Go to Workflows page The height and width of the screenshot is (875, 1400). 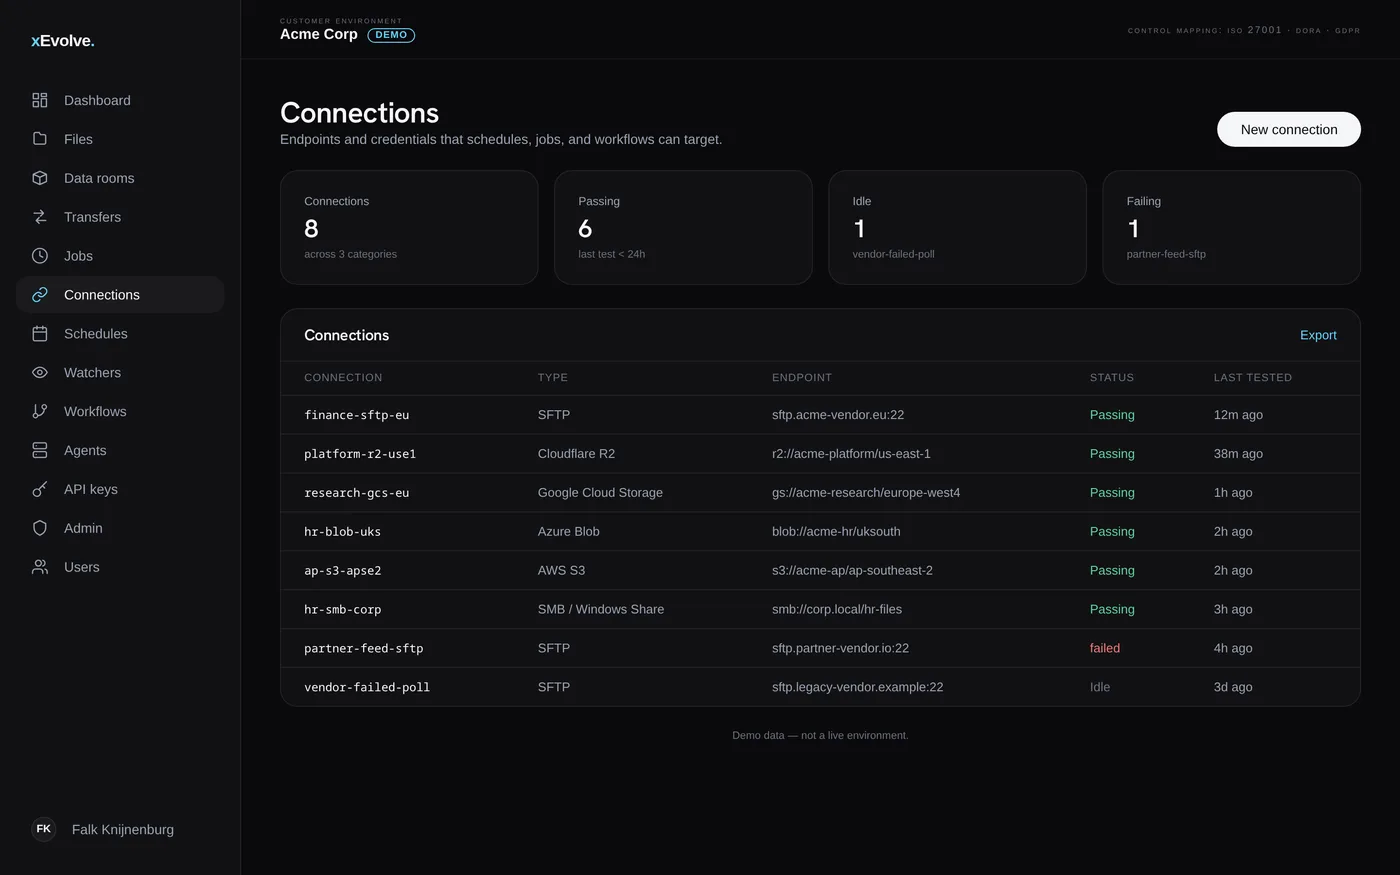(x=120, y=411)
